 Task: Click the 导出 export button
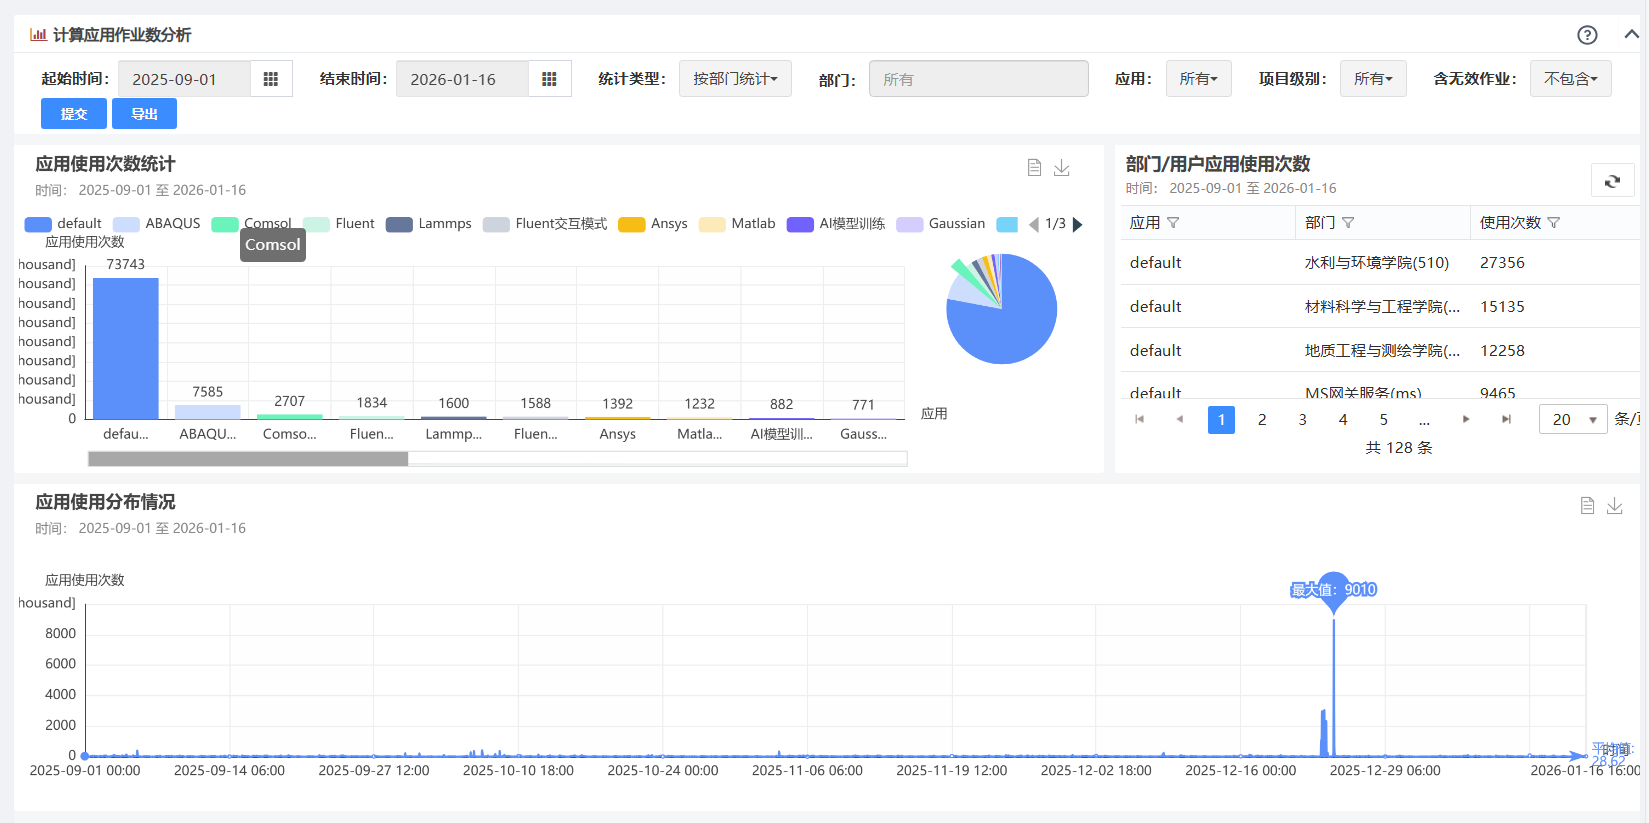(x=144, y=114)
